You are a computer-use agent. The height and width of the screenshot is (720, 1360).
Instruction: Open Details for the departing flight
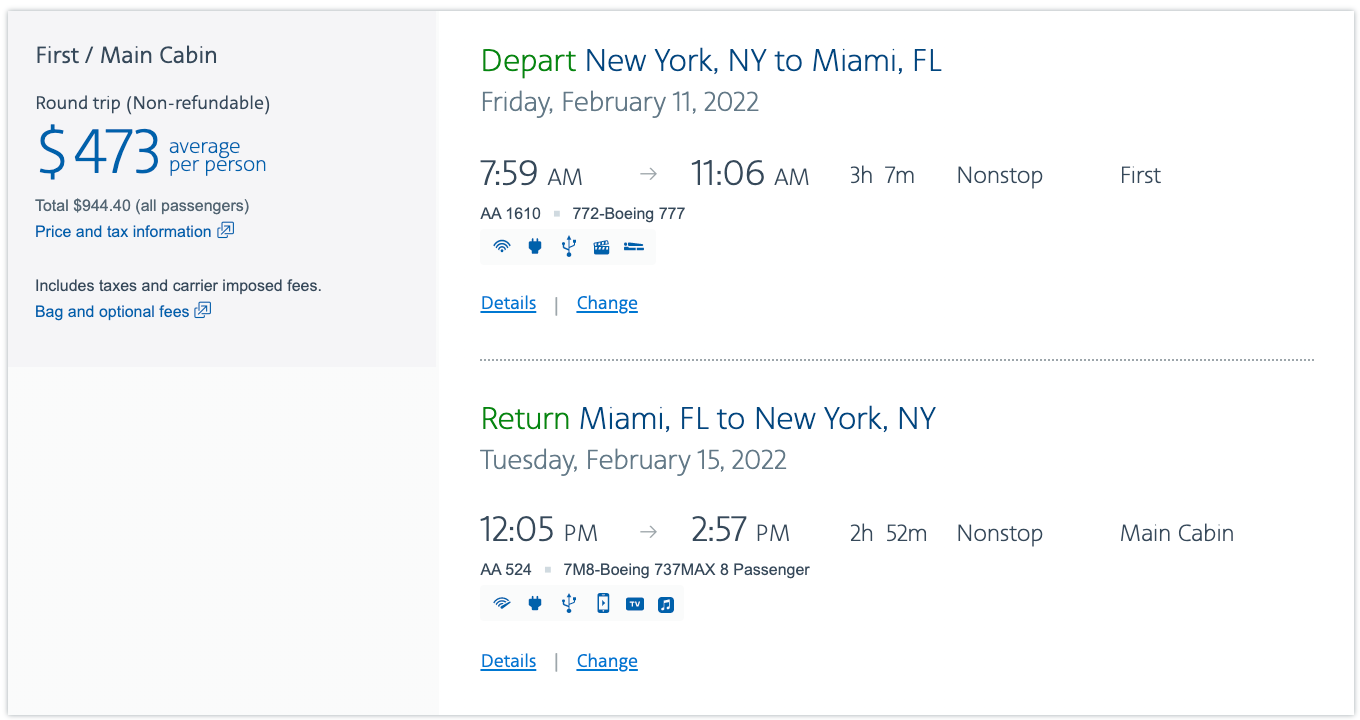click(508, 302)
